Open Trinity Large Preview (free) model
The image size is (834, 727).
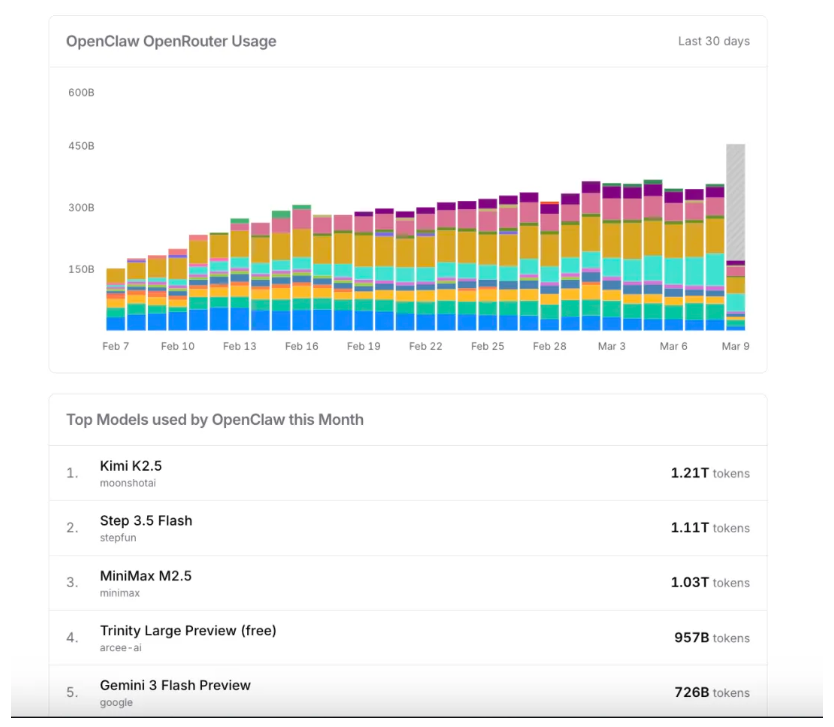click(x=188, y=631)
